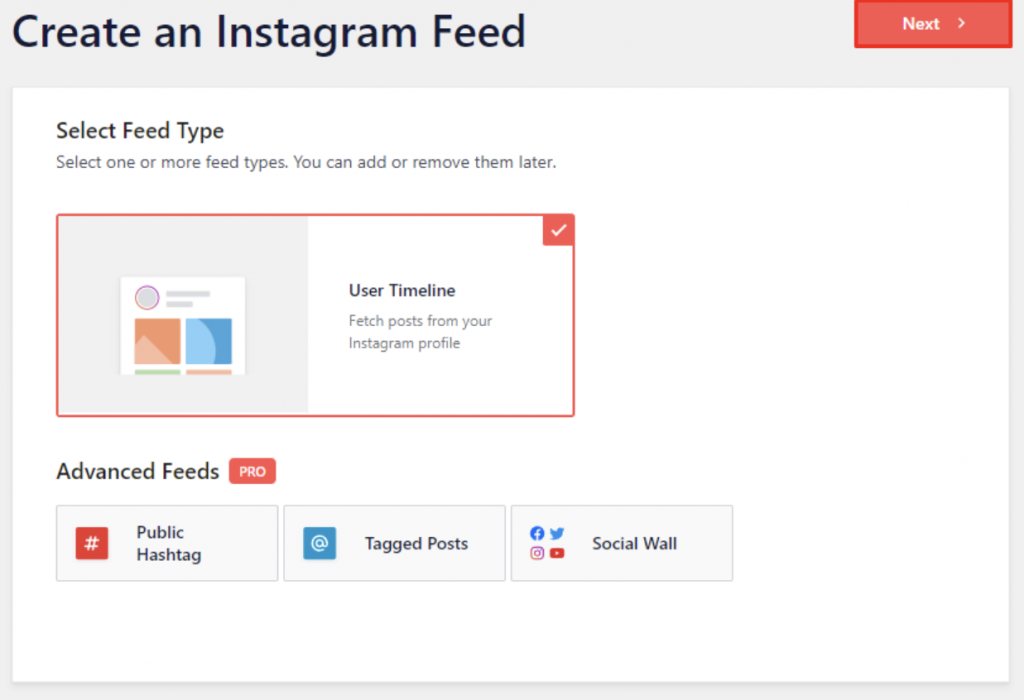Screen dimensions: 1024x700
Task: Enable the Social Wall feed type
Action: [622, 543]
